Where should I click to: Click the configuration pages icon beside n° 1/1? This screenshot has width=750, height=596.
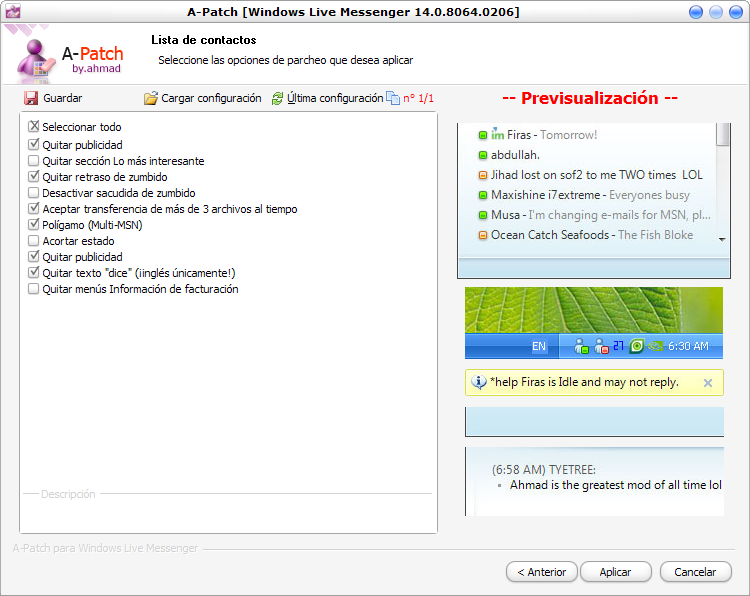coord(393,98)
